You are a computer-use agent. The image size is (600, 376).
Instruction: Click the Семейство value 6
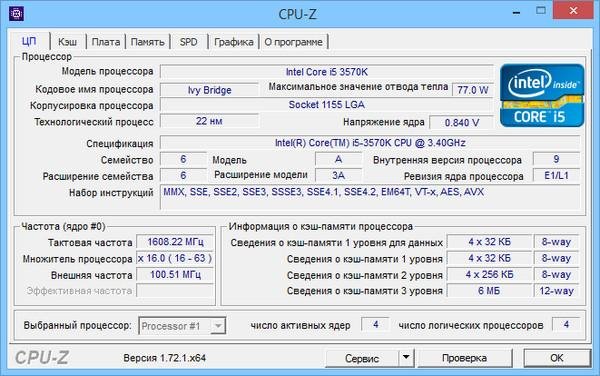183,159
